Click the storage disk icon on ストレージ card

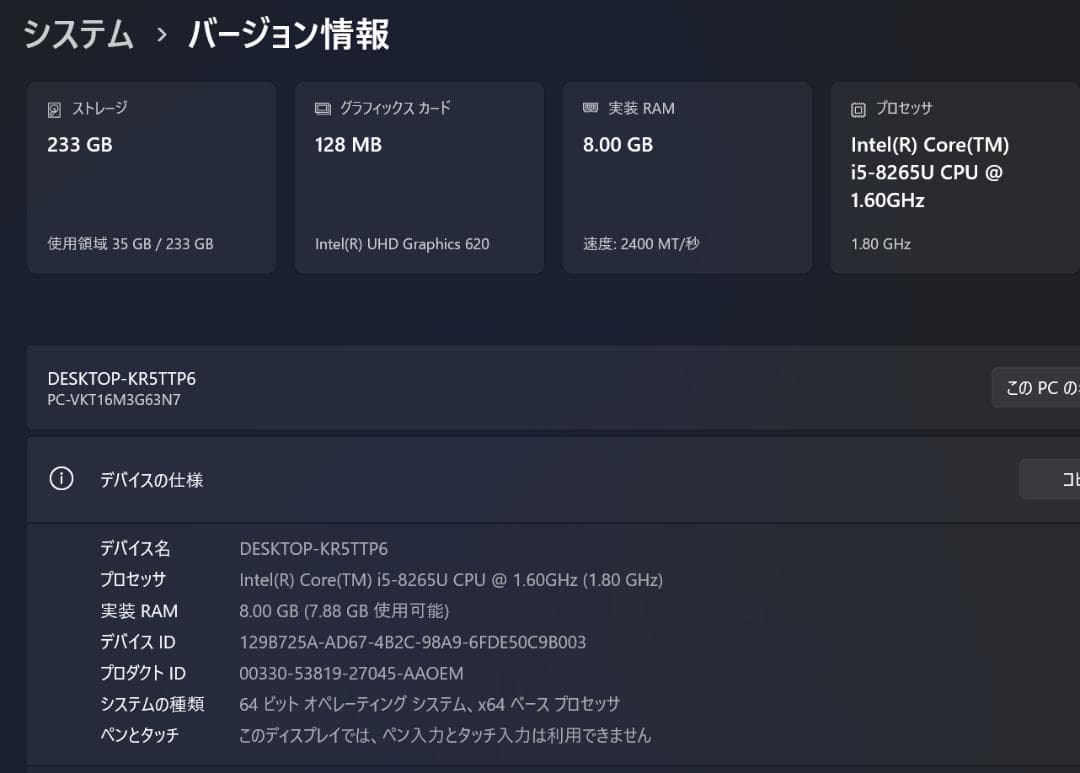[55, 107]
